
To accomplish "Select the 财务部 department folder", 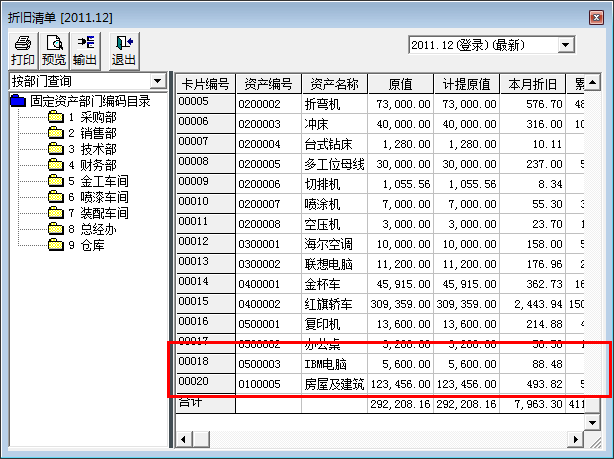I will [x=82, y=165].
